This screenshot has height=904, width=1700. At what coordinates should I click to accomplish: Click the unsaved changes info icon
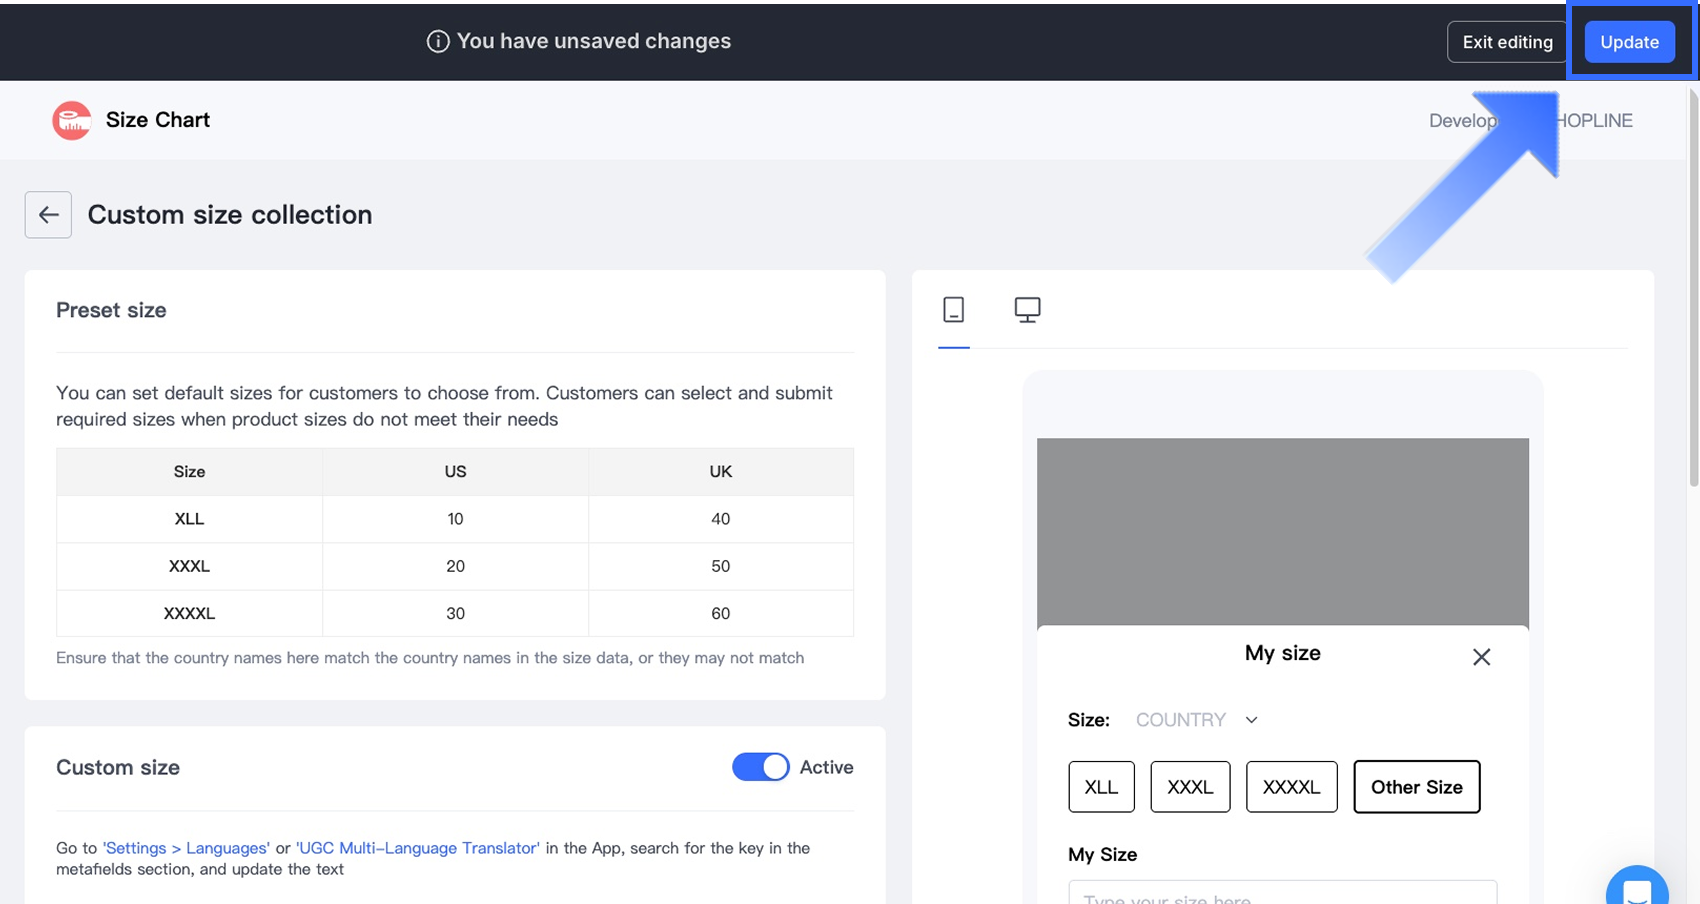coord(438,41)
